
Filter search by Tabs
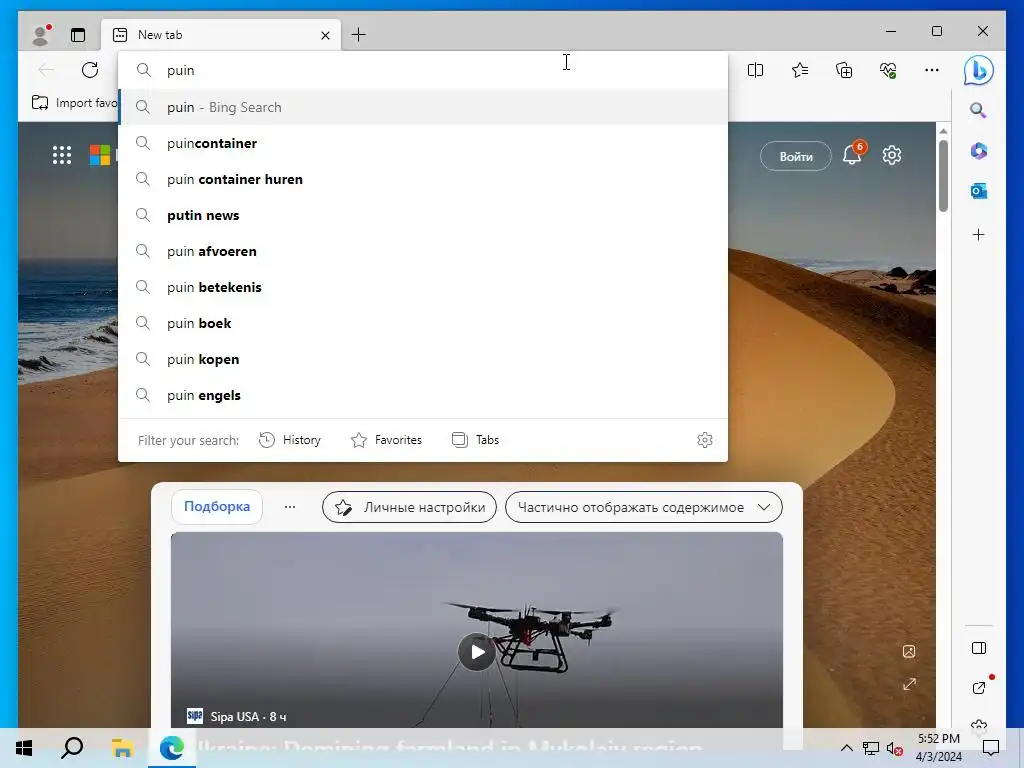[x=475, y=440]
